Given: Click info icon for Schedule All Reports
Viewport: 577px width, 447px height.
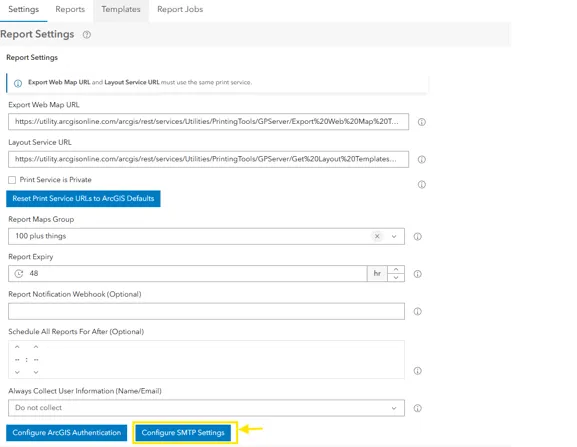Looking at the screenshot, I should pyautogui.click(x=417, y=371).
